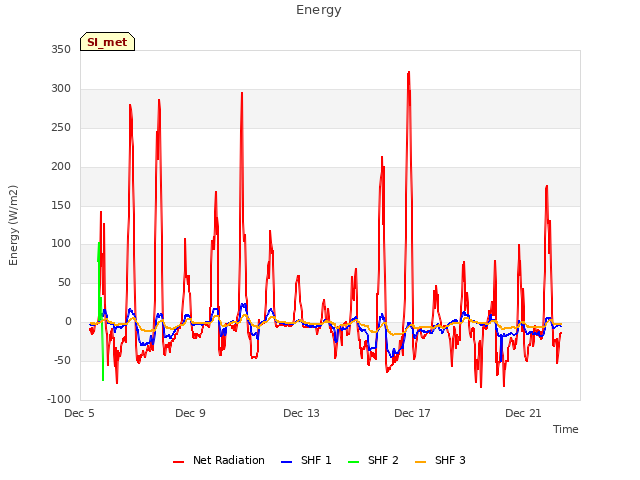The width and height of the screenshot is (640, 480).
Task: Click the -50 y-axis tick label
Action: (x=62, y=360)
